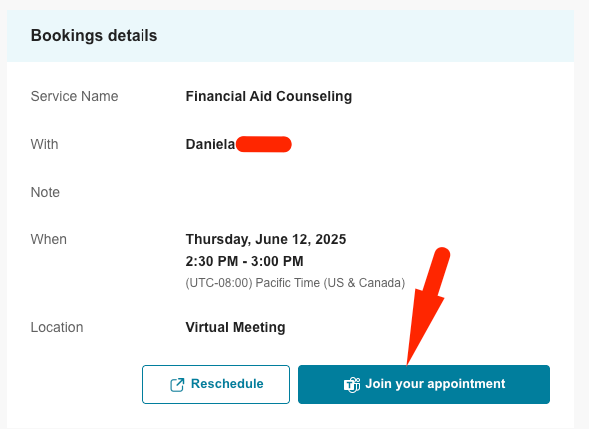Viewport: 589px width, 429px height.
Task: Select the Bookings details heading
Action: pyautogui.click(x=94, y=36)
